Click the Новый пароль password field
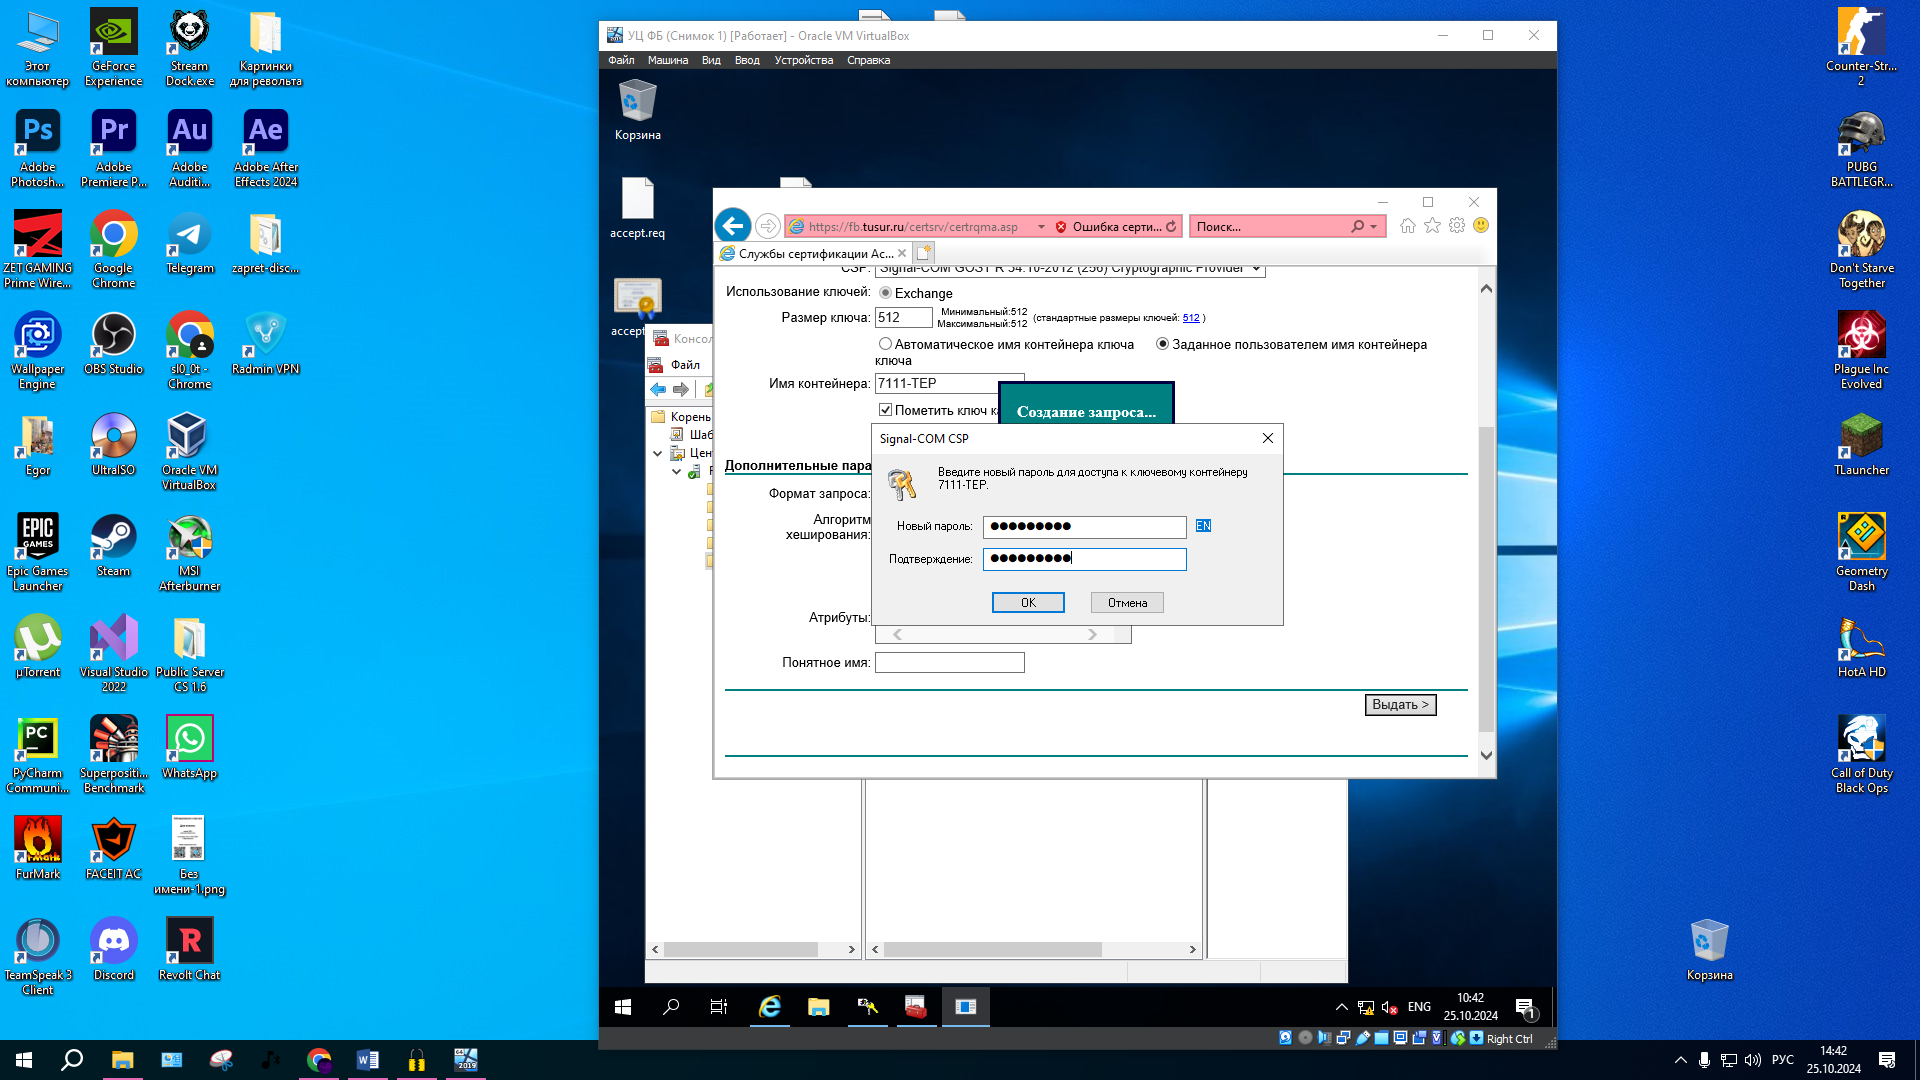Screen dimensions: 1920x1080 click(x=1084, y=527)
